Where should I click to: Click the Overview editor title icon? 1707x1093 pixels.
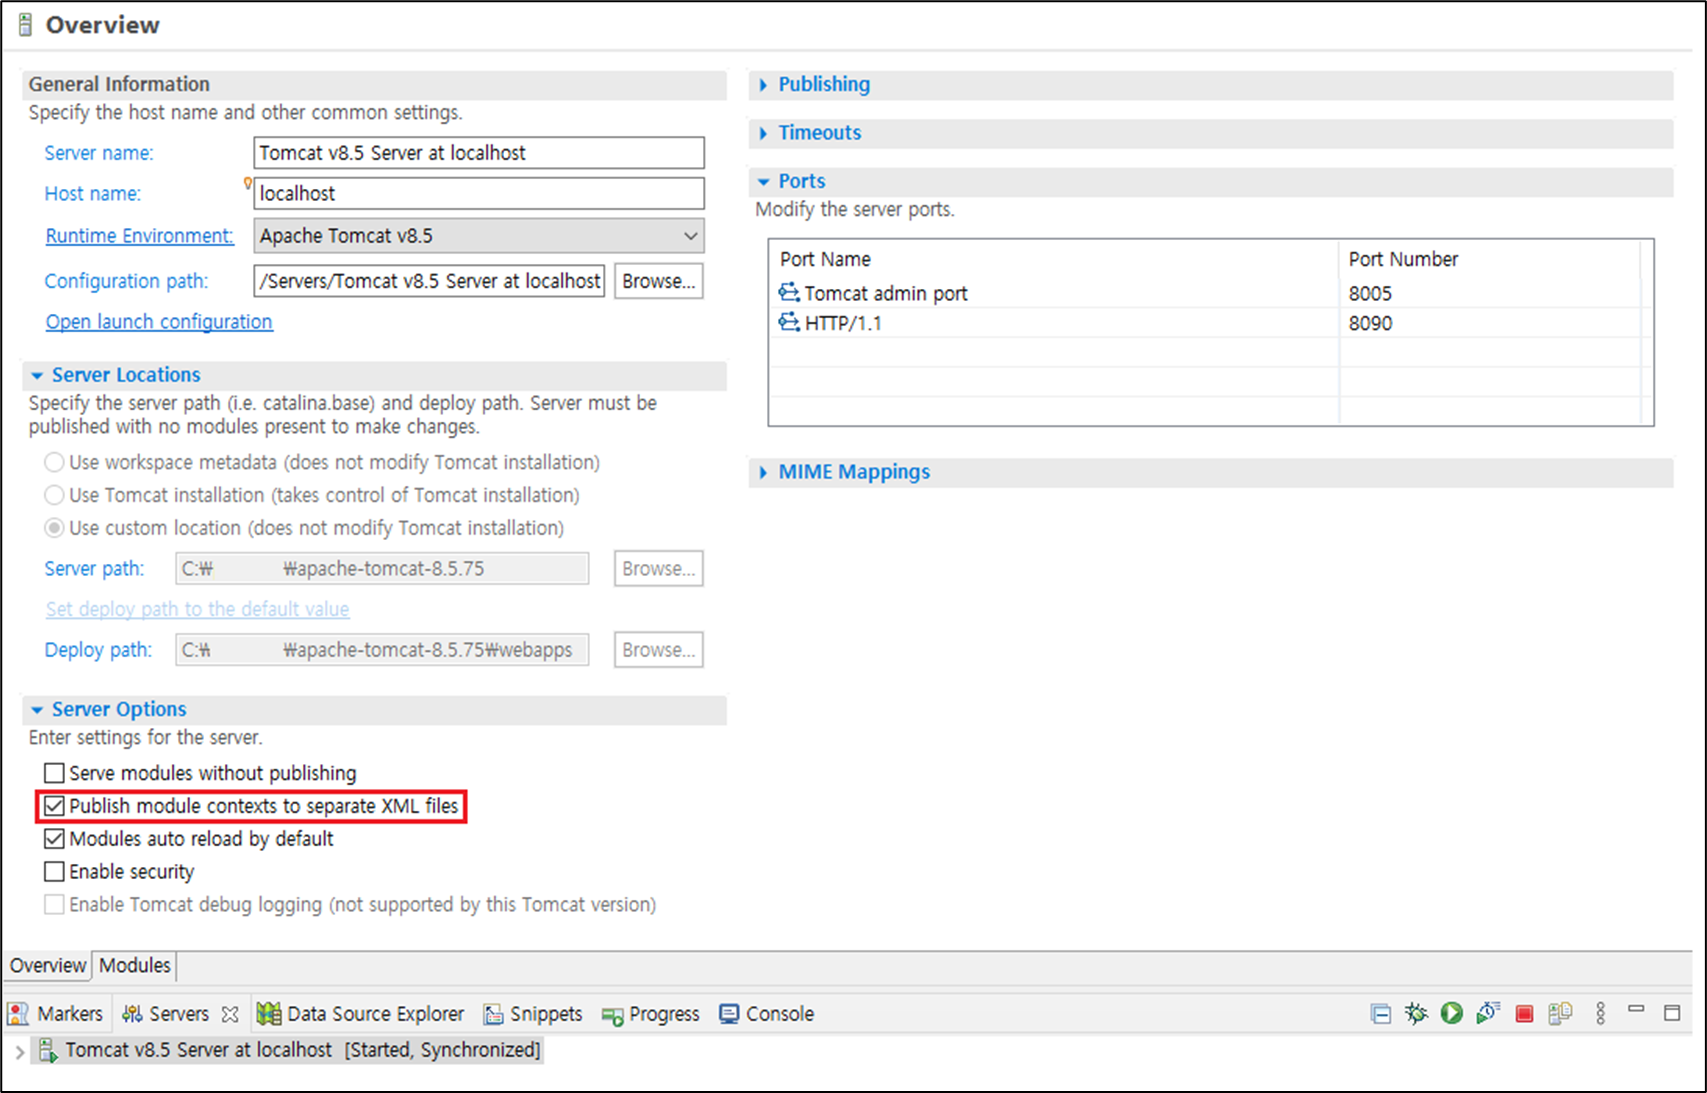25,25
